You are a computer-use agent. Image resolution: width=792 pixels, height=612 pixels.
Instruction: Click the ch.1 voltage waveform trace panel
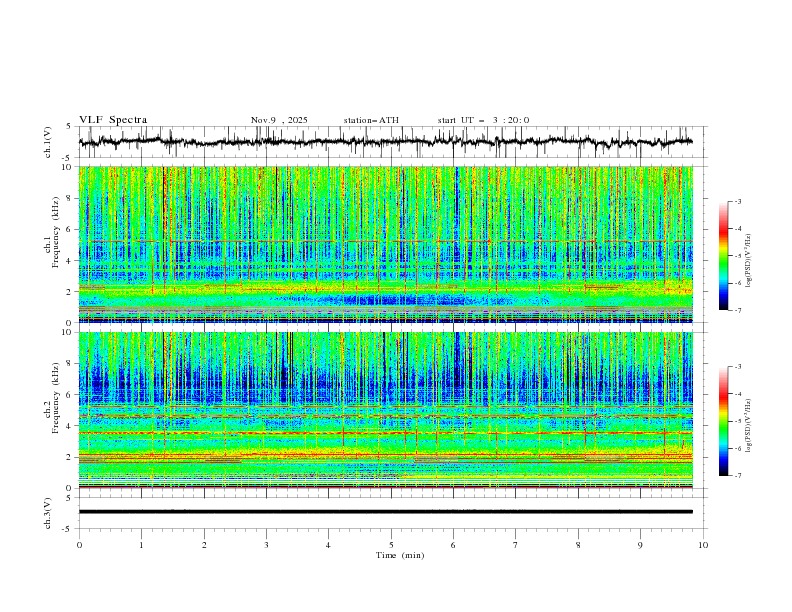392,142
